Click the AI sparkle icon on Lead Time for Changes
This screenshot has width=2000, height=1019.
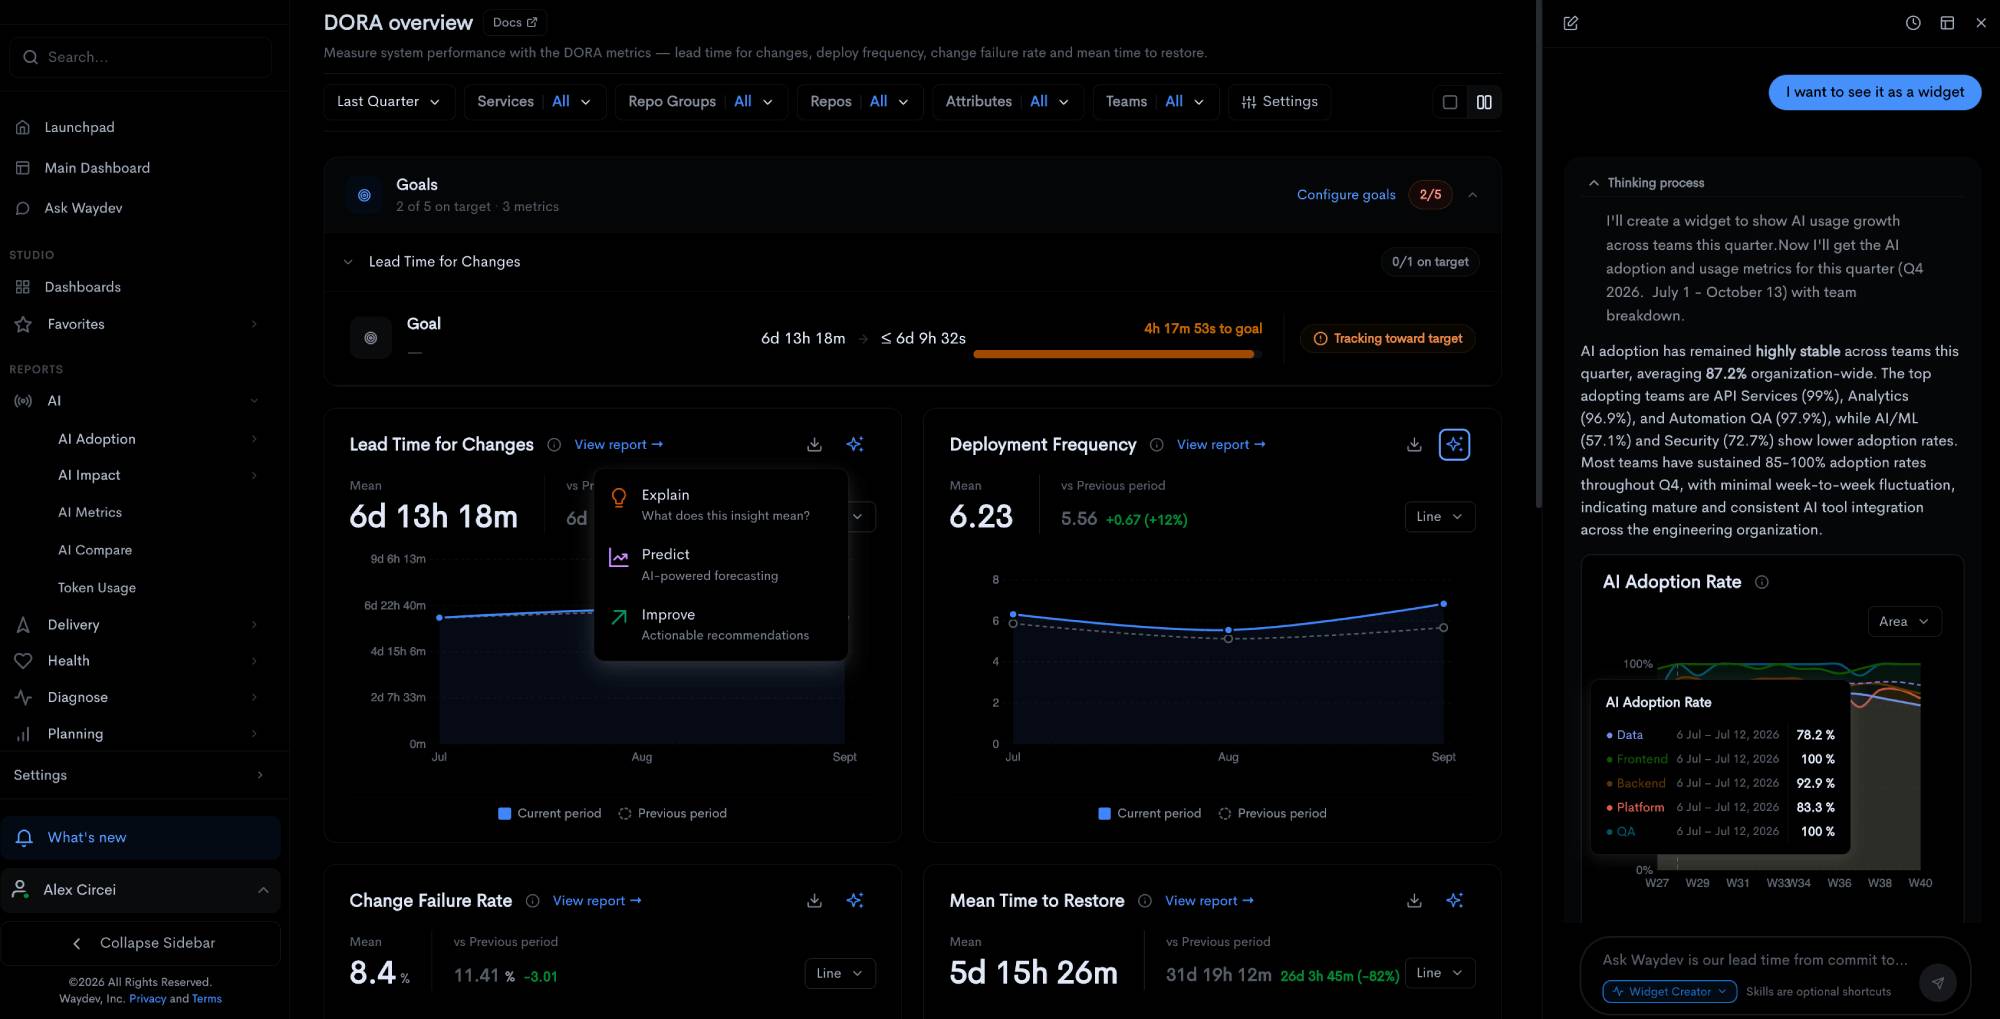(x=855, y=444)
